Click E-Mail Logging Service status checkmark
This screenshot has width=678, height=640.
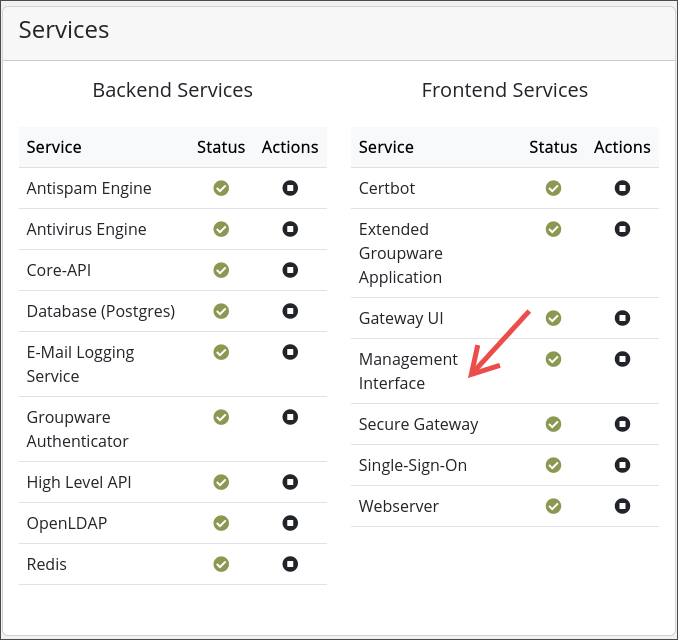pos(221,352)
